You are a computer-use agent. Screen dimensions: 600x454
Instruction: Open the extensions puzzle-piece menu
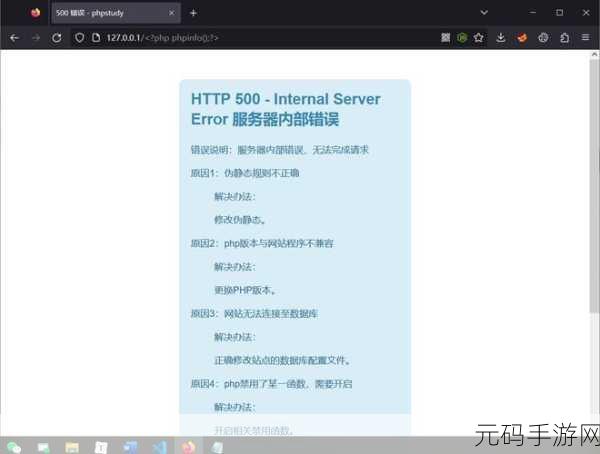pos(564,38)
